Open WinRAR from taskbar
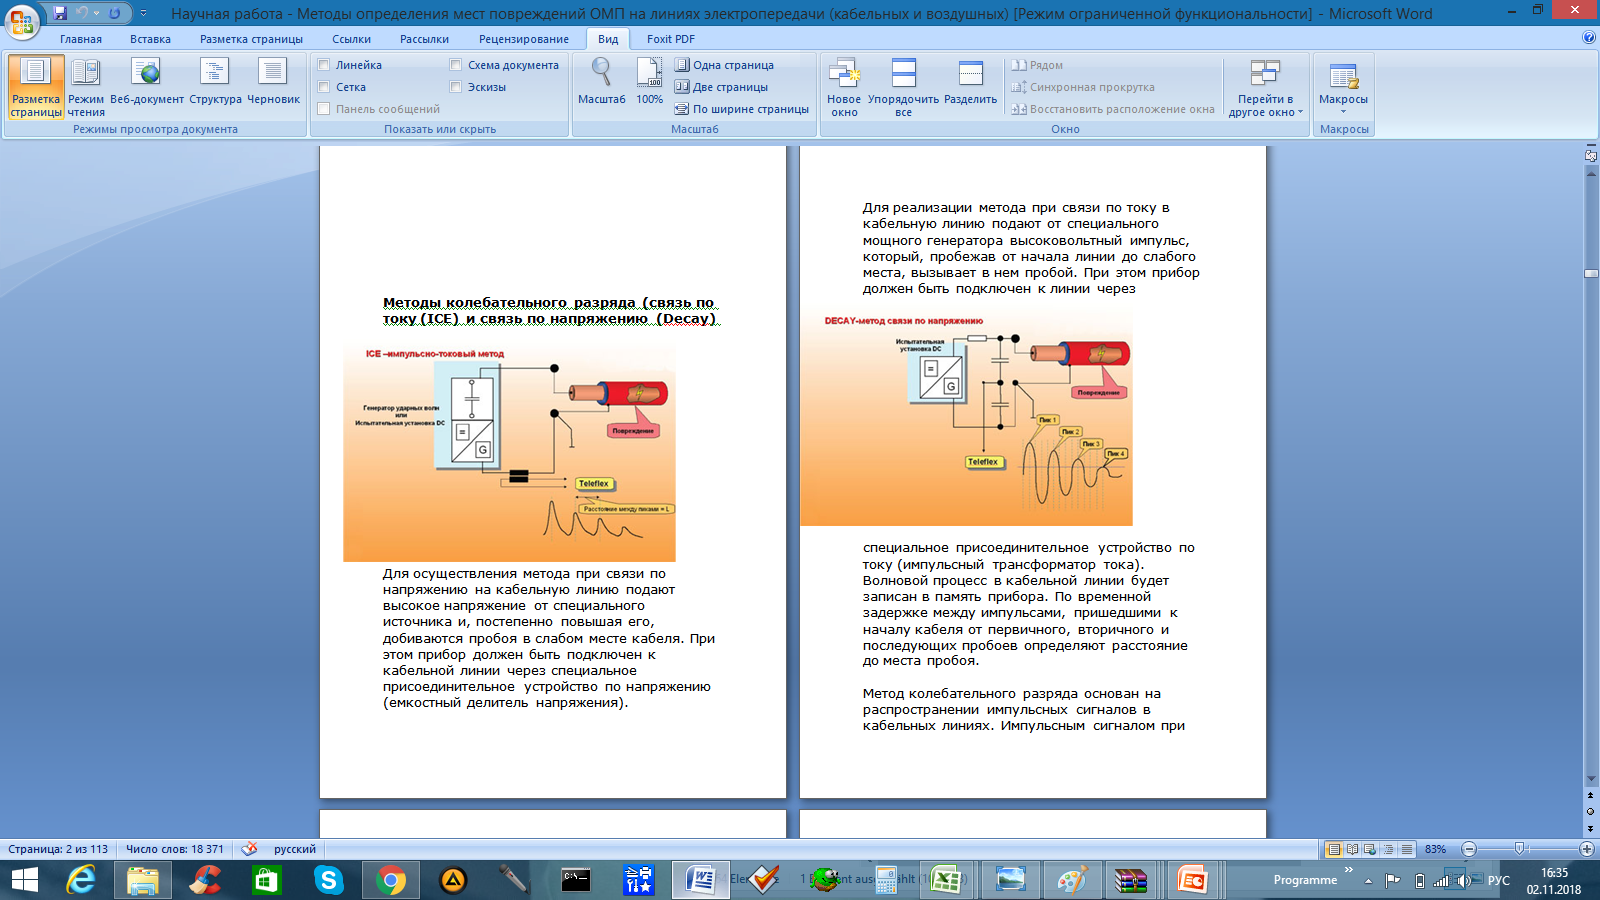The image size is (1600, 900). [1130, 880]
